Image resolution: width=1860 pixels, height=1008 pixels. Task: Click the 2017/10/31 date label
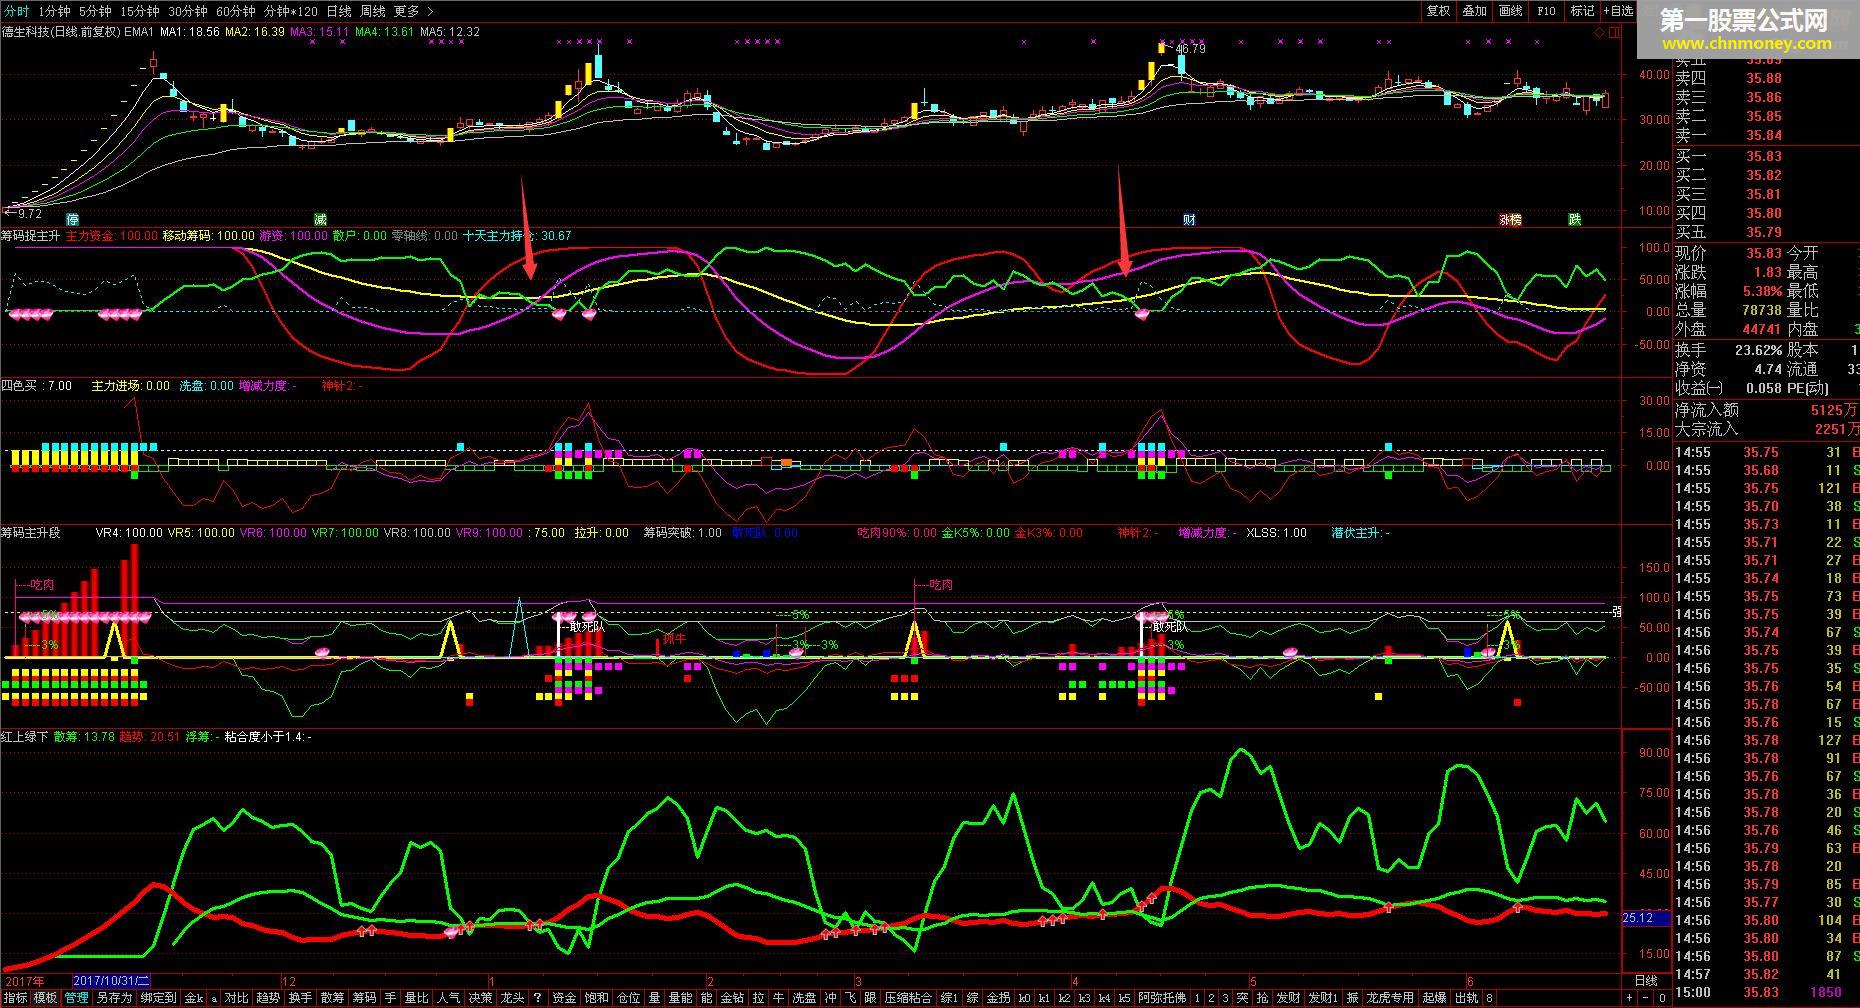pyautogui.click(x=110, y=980)
